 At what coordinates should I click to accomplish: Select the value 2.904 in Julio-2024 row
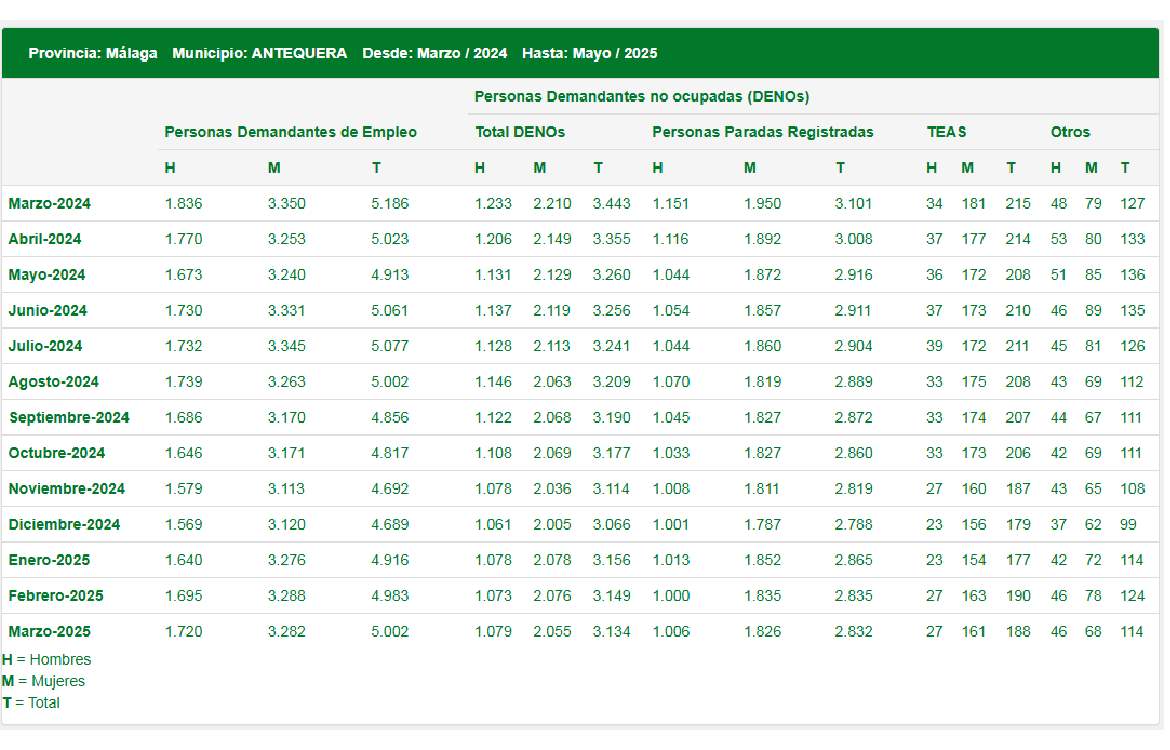coord(853,346)
